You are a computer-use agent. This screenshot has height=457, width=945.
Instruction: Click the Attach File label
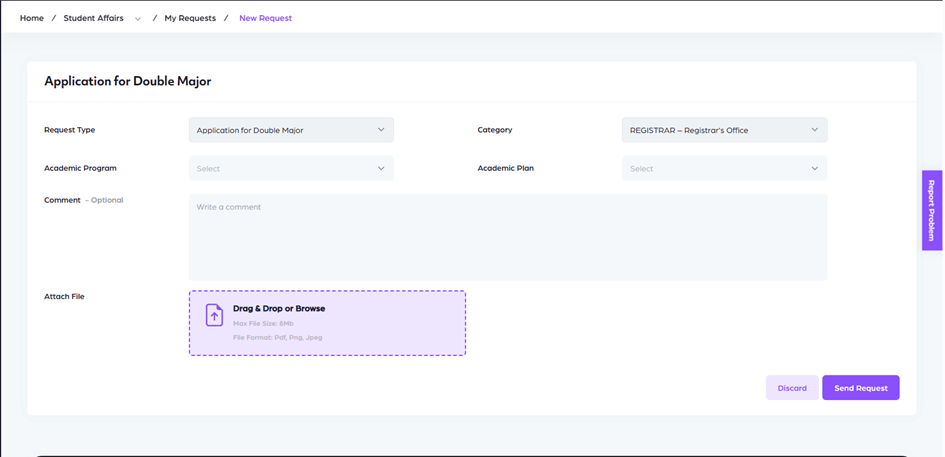(64, 297)
